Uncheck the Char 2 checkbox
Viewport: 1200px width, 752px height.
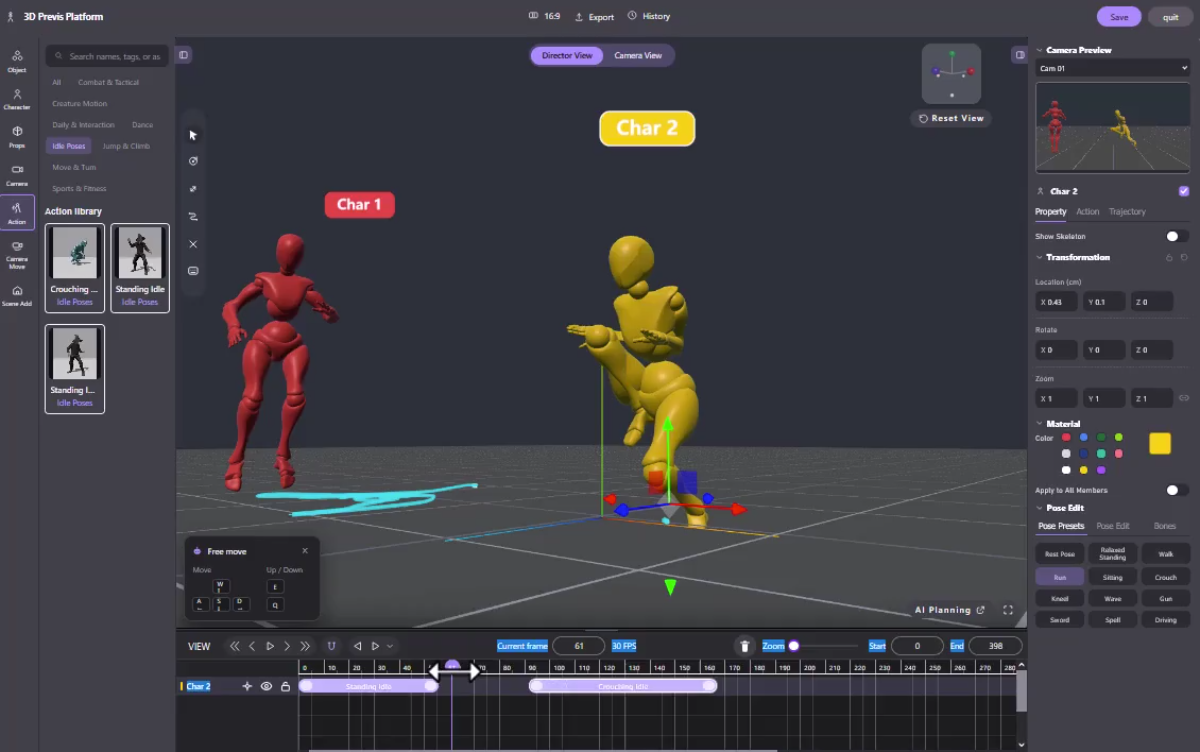(x=1184, y=191)
